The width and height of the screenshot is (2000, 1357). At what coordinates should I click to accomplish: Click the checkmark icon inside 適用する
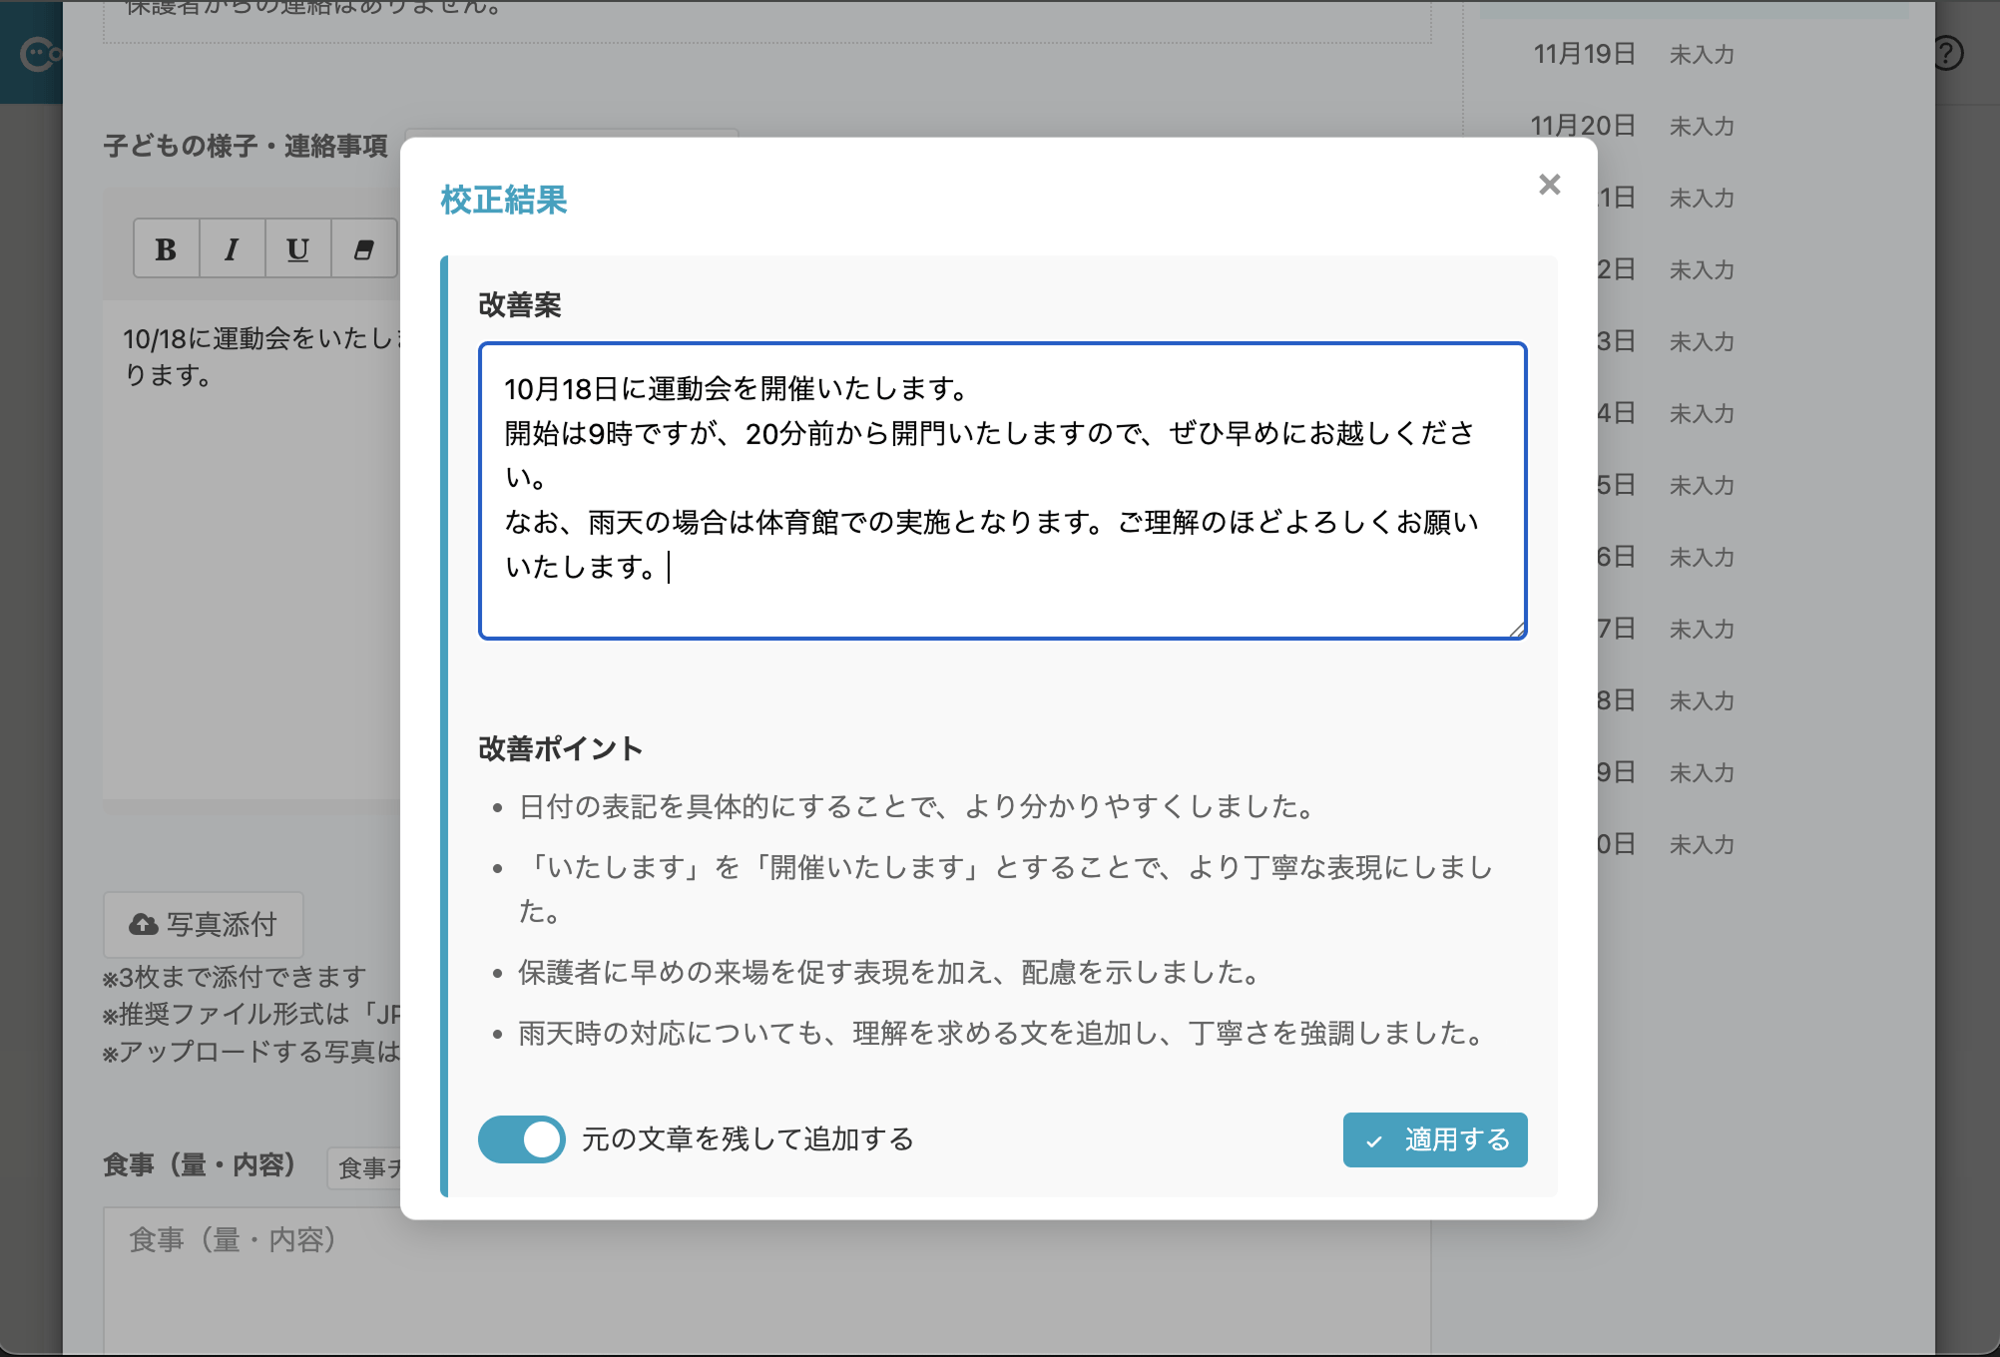point(1376,1139)
